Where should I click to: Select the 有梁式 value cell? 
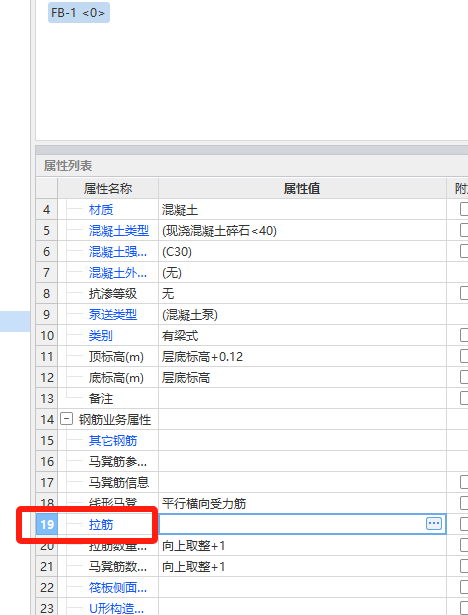click(302, 335)
